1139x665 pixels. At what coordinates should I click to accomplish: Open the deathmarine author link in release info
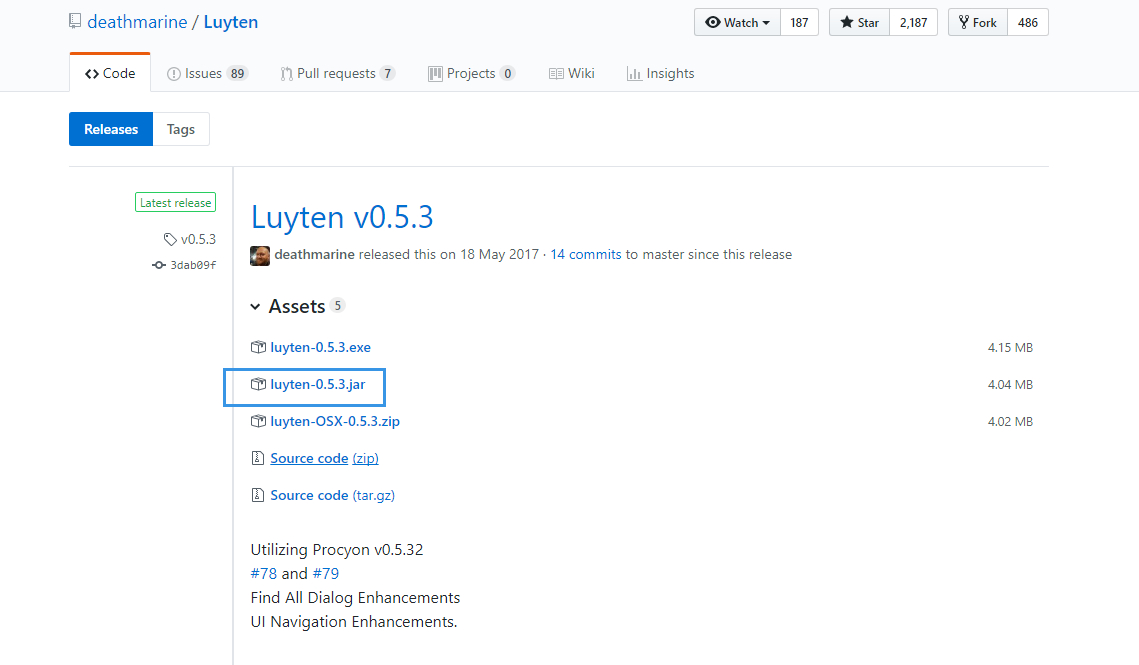(315, 254)
